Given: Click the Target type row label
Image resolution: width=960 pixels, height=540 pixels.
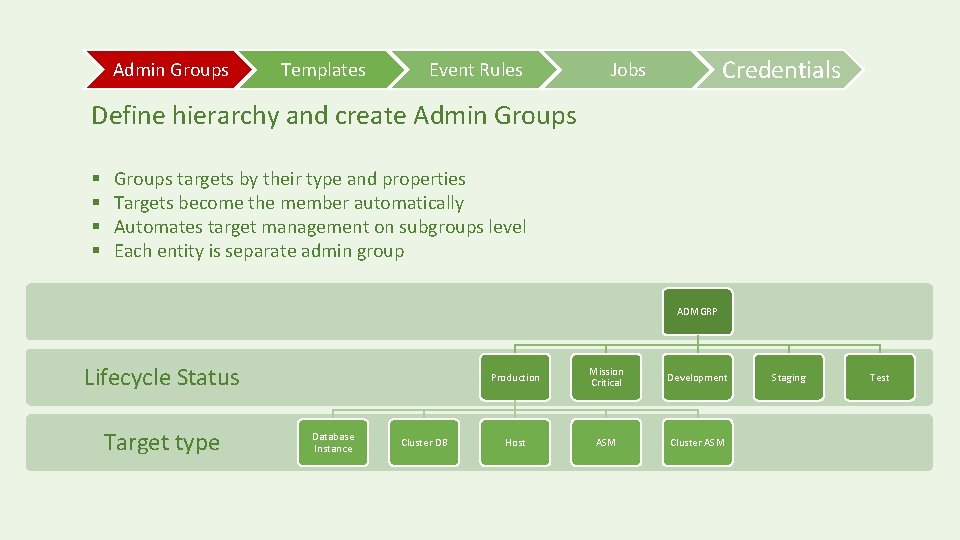Looking at the screenshot, I should (x=162, y=443).
